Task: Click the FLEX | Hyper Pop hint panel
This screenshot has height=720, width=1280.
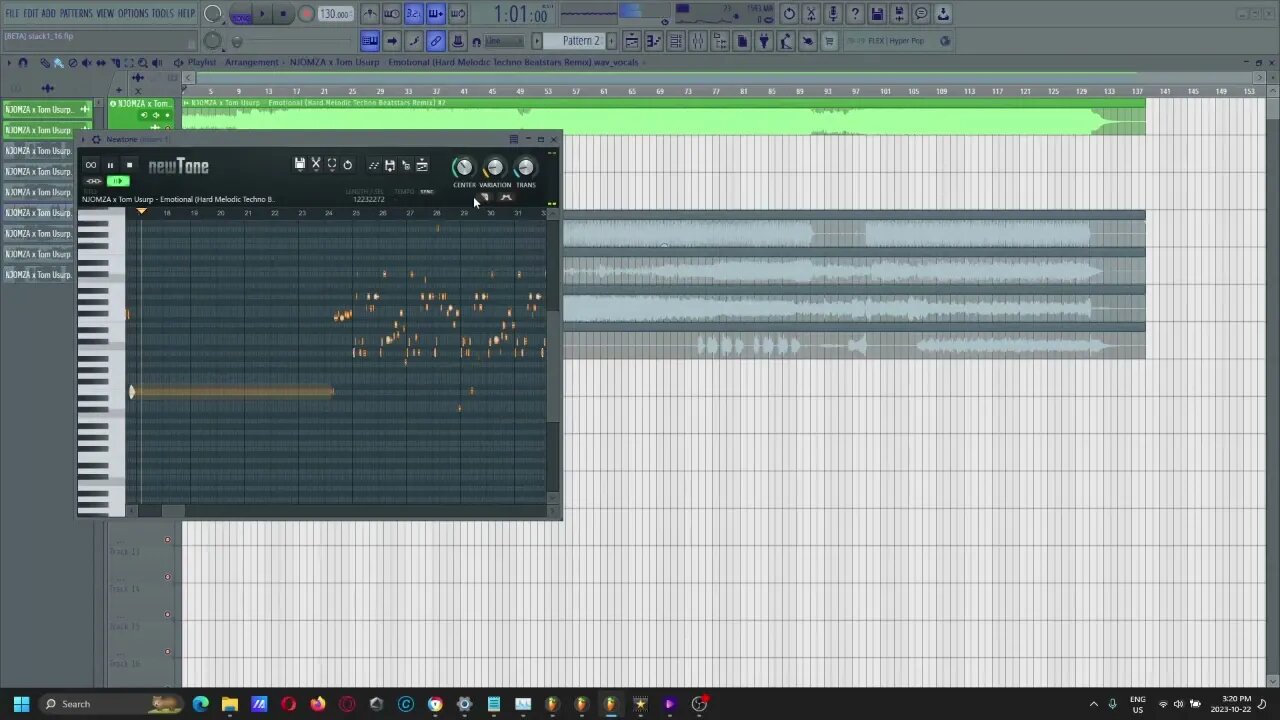Action: click(x=900, y=41)
